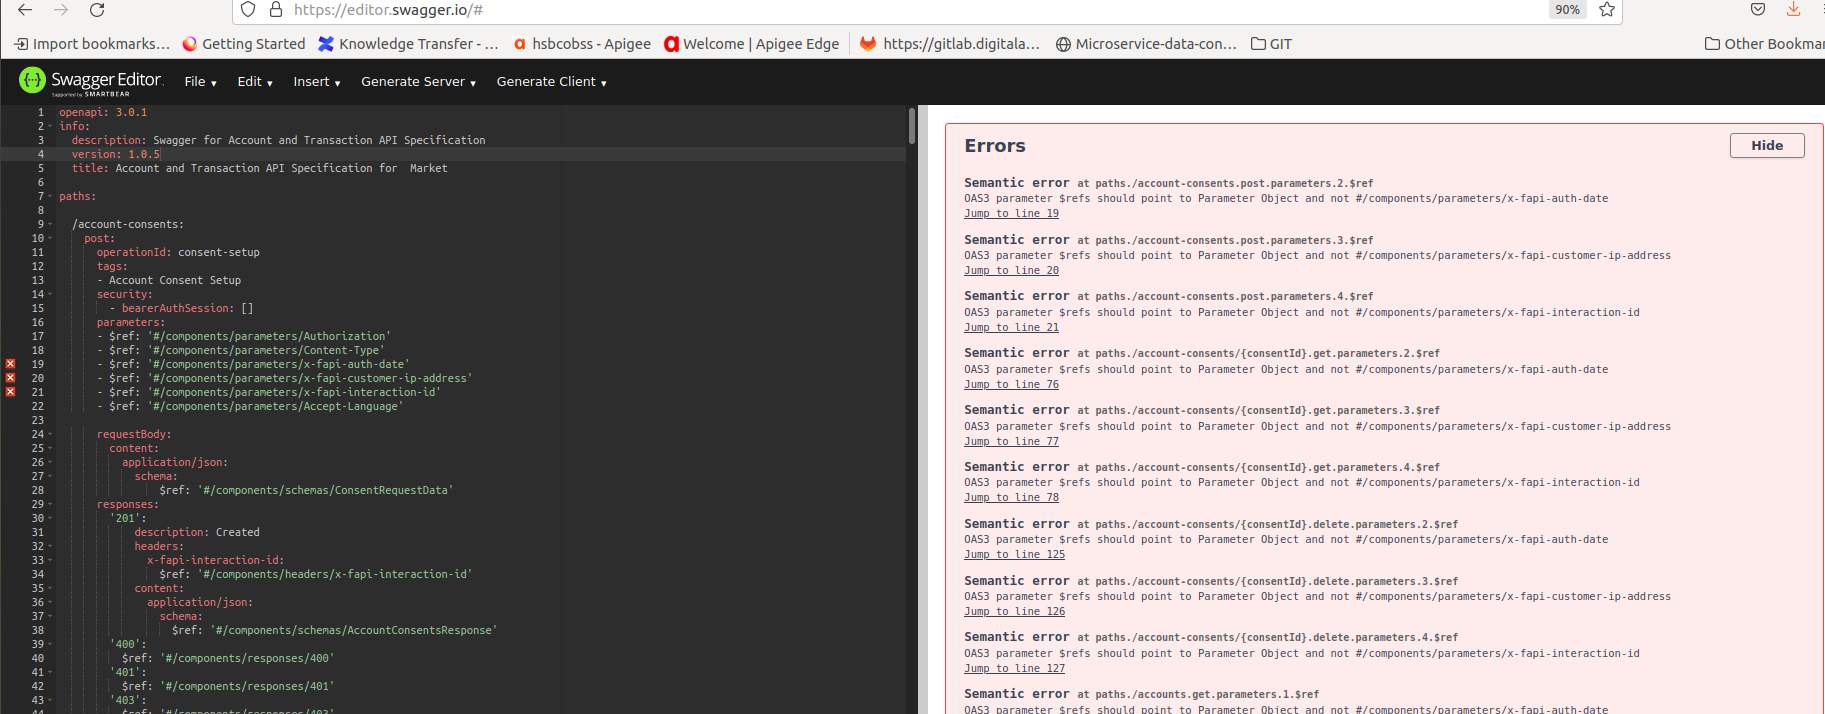Open the tracking protection shield icon

[x=248, y=10]
